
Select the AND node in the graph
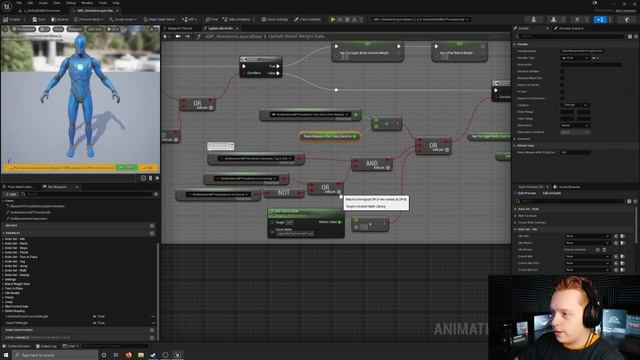click(x=372, y=164)
